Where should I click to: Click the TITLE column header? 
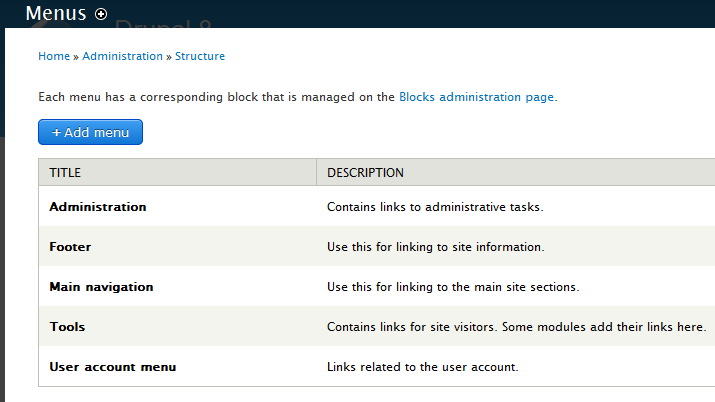65,173
